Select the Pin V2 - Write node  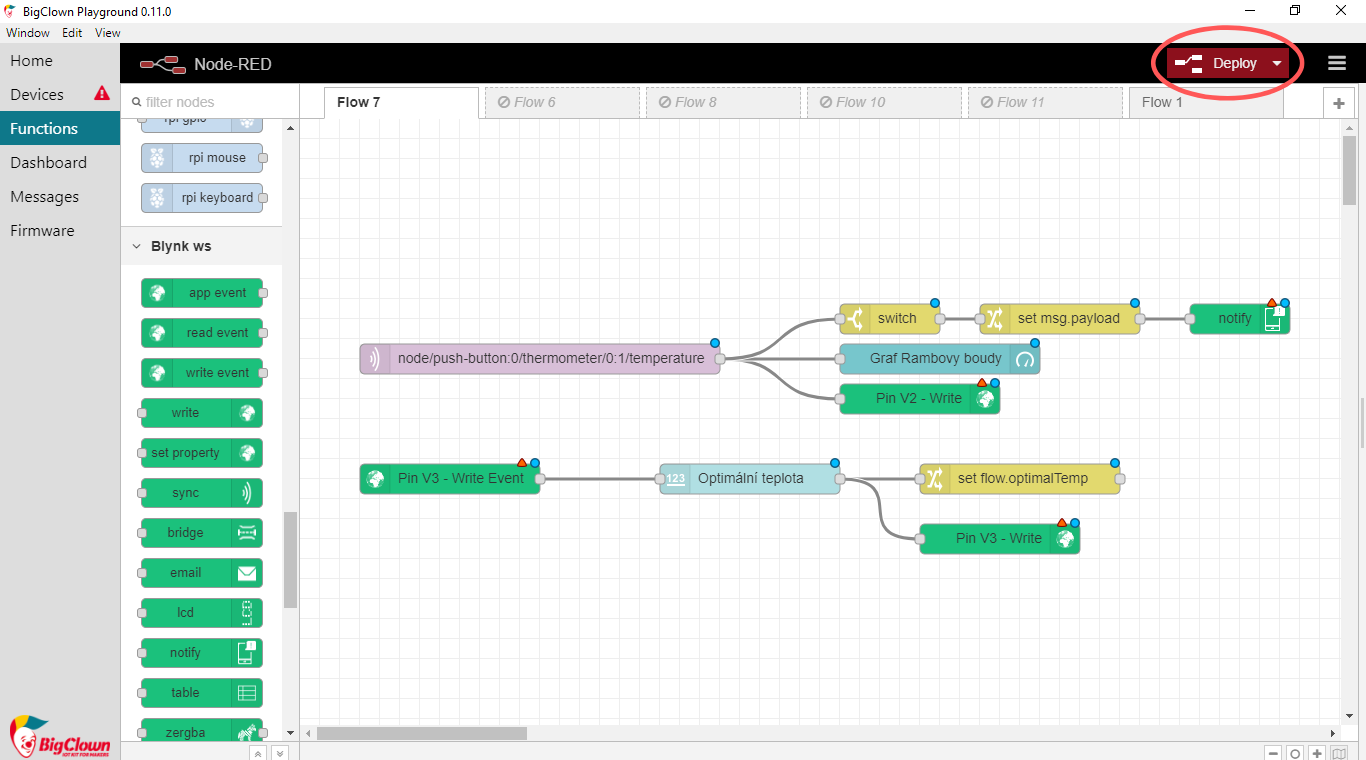[x=920, y=398]
